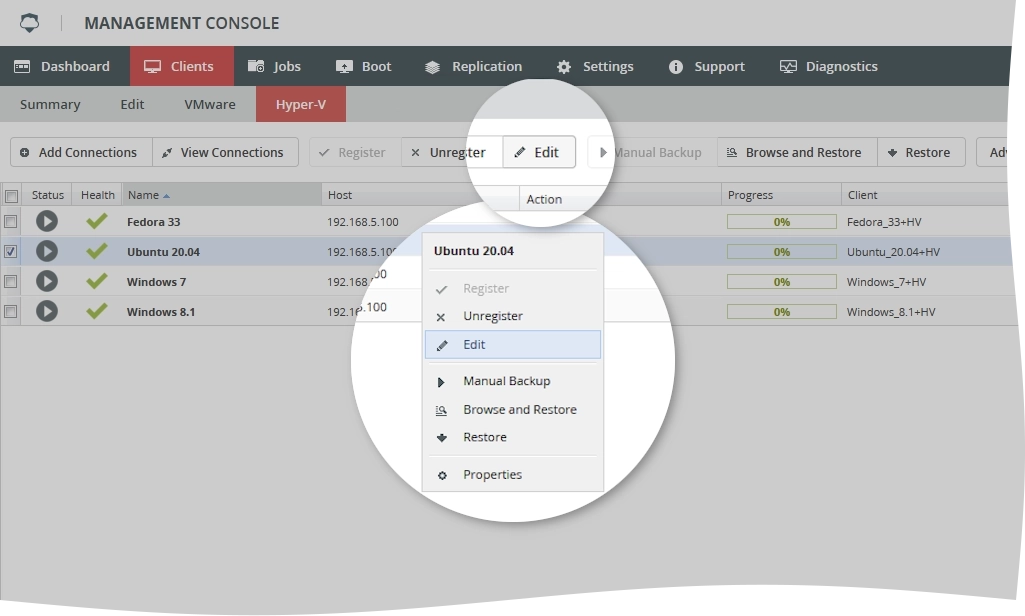Click the Fedora_33+HV client cell
The height and width of the screenshot is (616, 1025).
(x=884, y=222)
